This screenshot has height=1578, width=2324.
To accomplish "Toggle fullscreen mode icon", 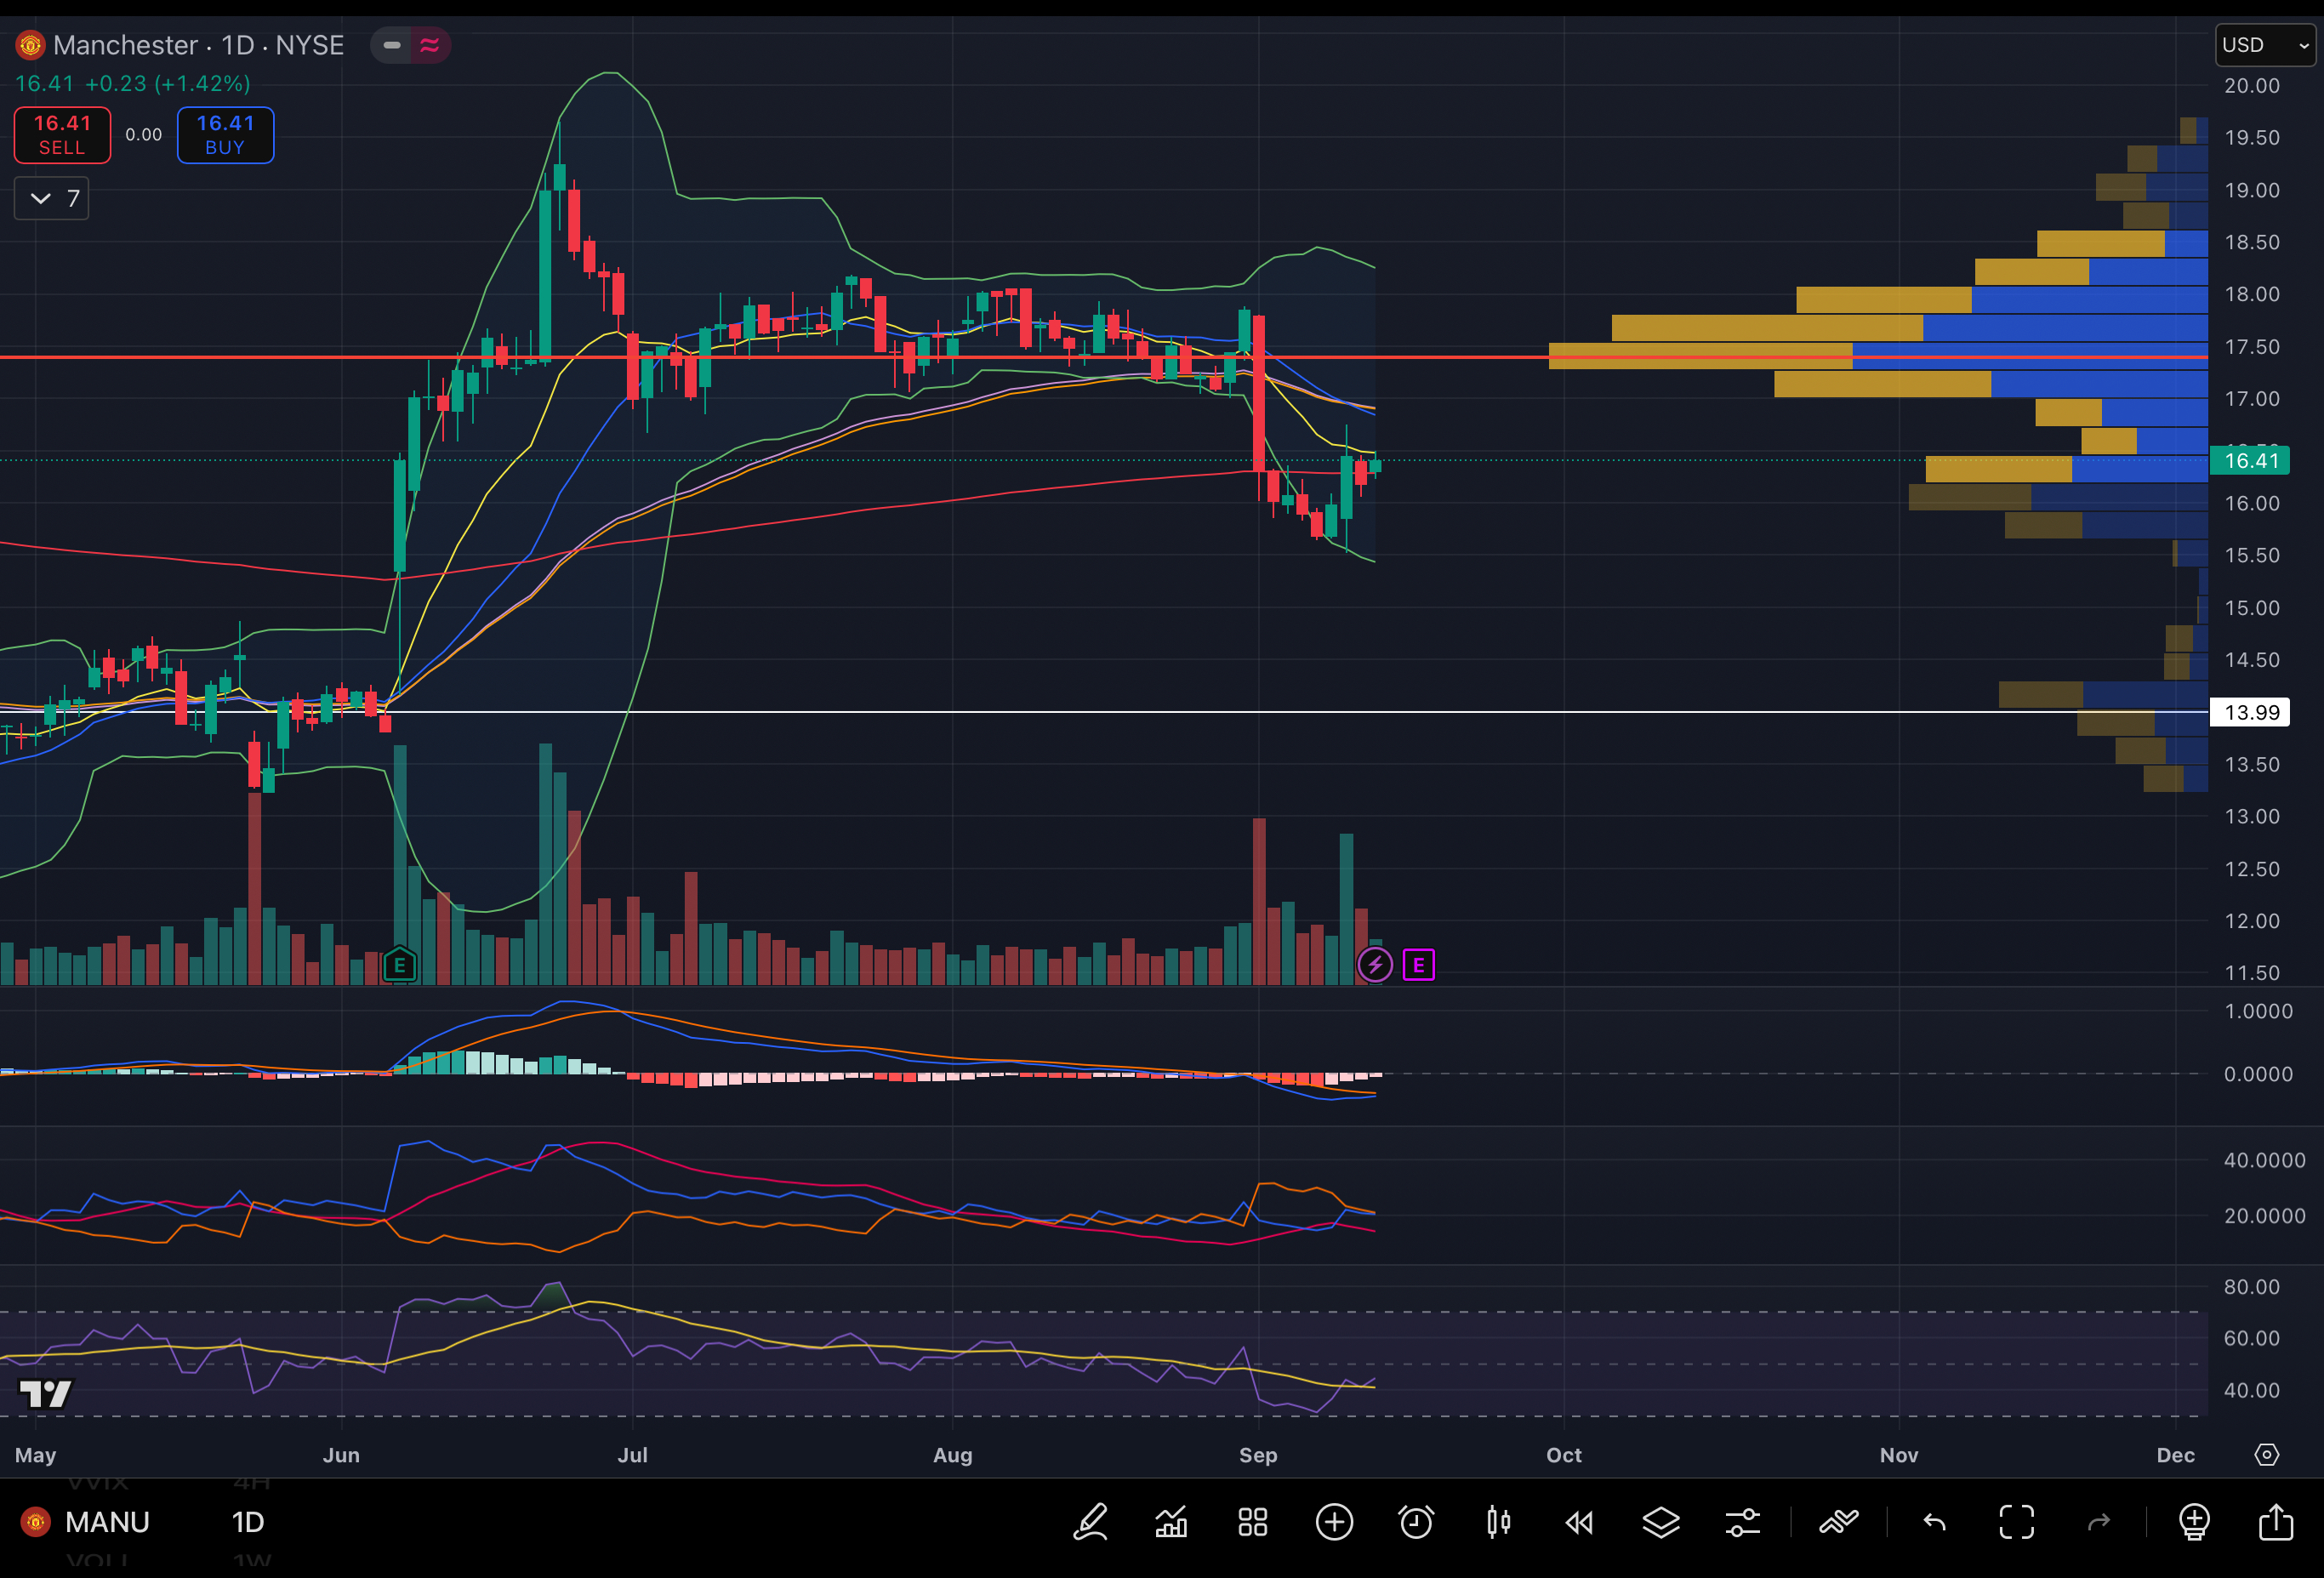I will click(x=2016, y=1522).
